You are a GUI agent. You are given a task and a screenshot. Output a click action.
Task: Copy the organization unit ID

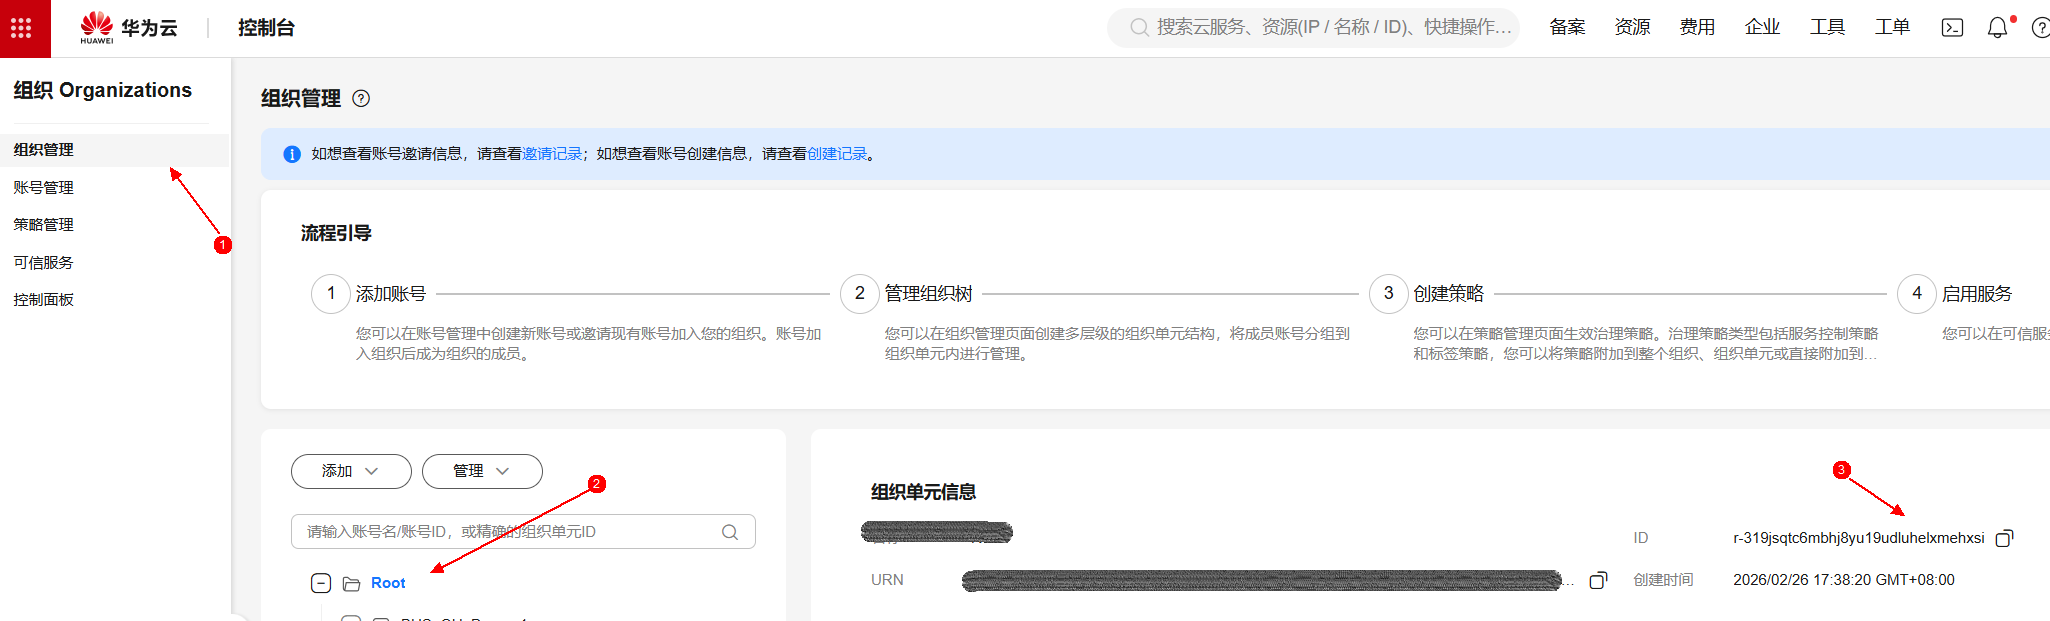point(2004,538)
